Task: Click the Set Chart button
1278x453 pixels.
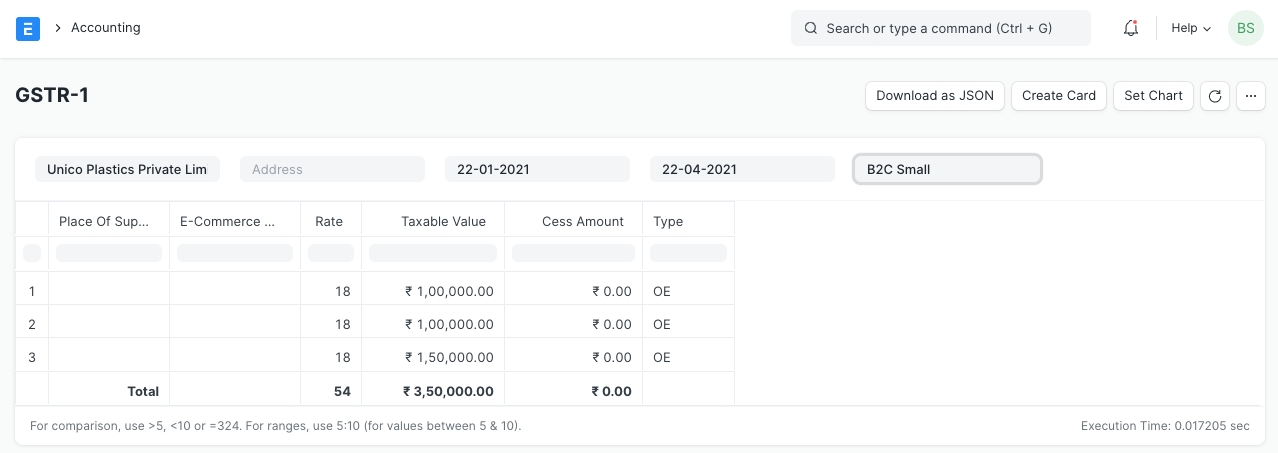Action: [1152, 96]
